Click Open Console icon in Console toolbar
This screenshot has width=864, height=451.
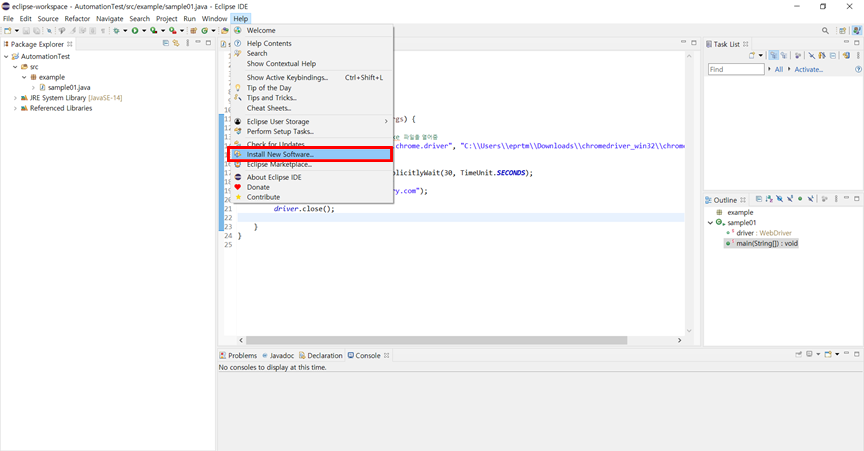[828, 354]
